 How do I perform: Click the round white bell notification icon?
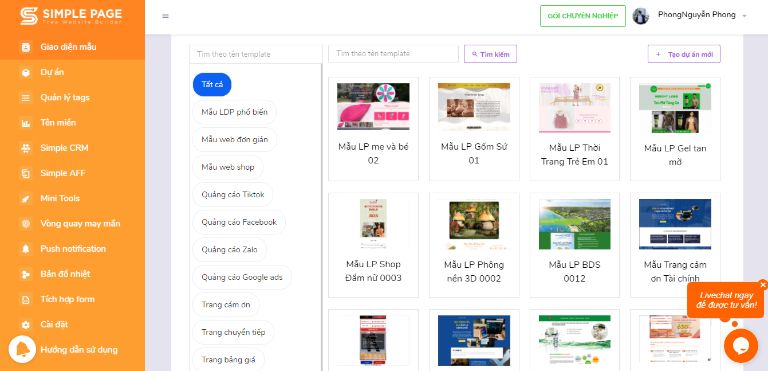coord(22,349)
